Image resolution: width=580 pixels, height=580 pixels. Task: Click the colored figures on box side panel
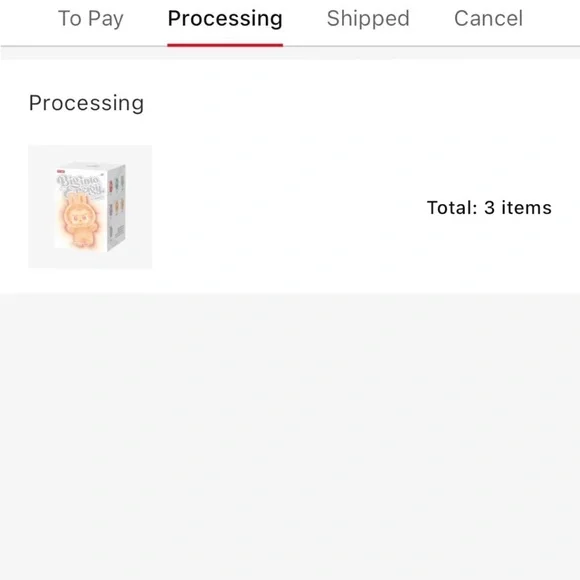117,196
